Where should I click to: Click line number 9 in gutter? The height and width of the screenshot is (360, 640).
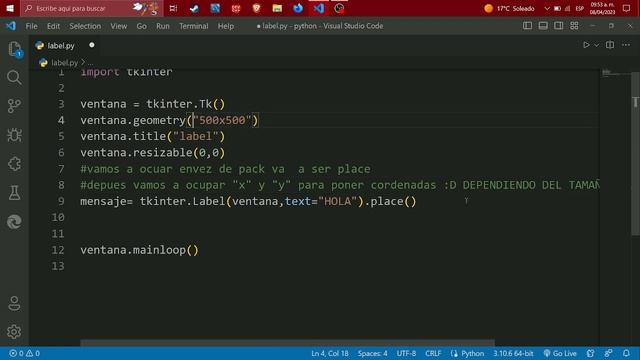[61, 201]
